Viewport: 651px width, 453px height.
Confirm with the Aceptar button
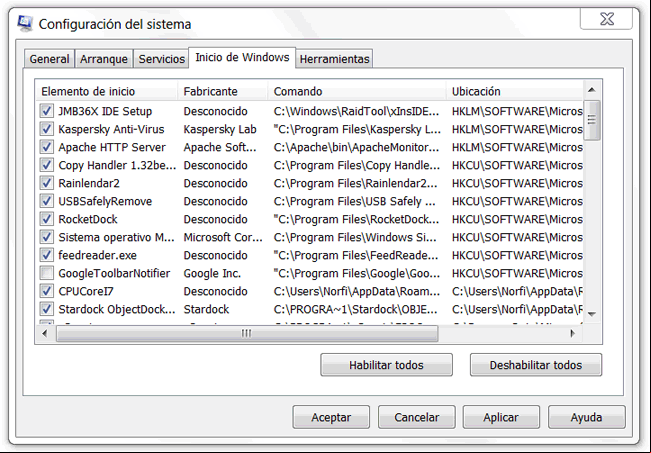331,417
